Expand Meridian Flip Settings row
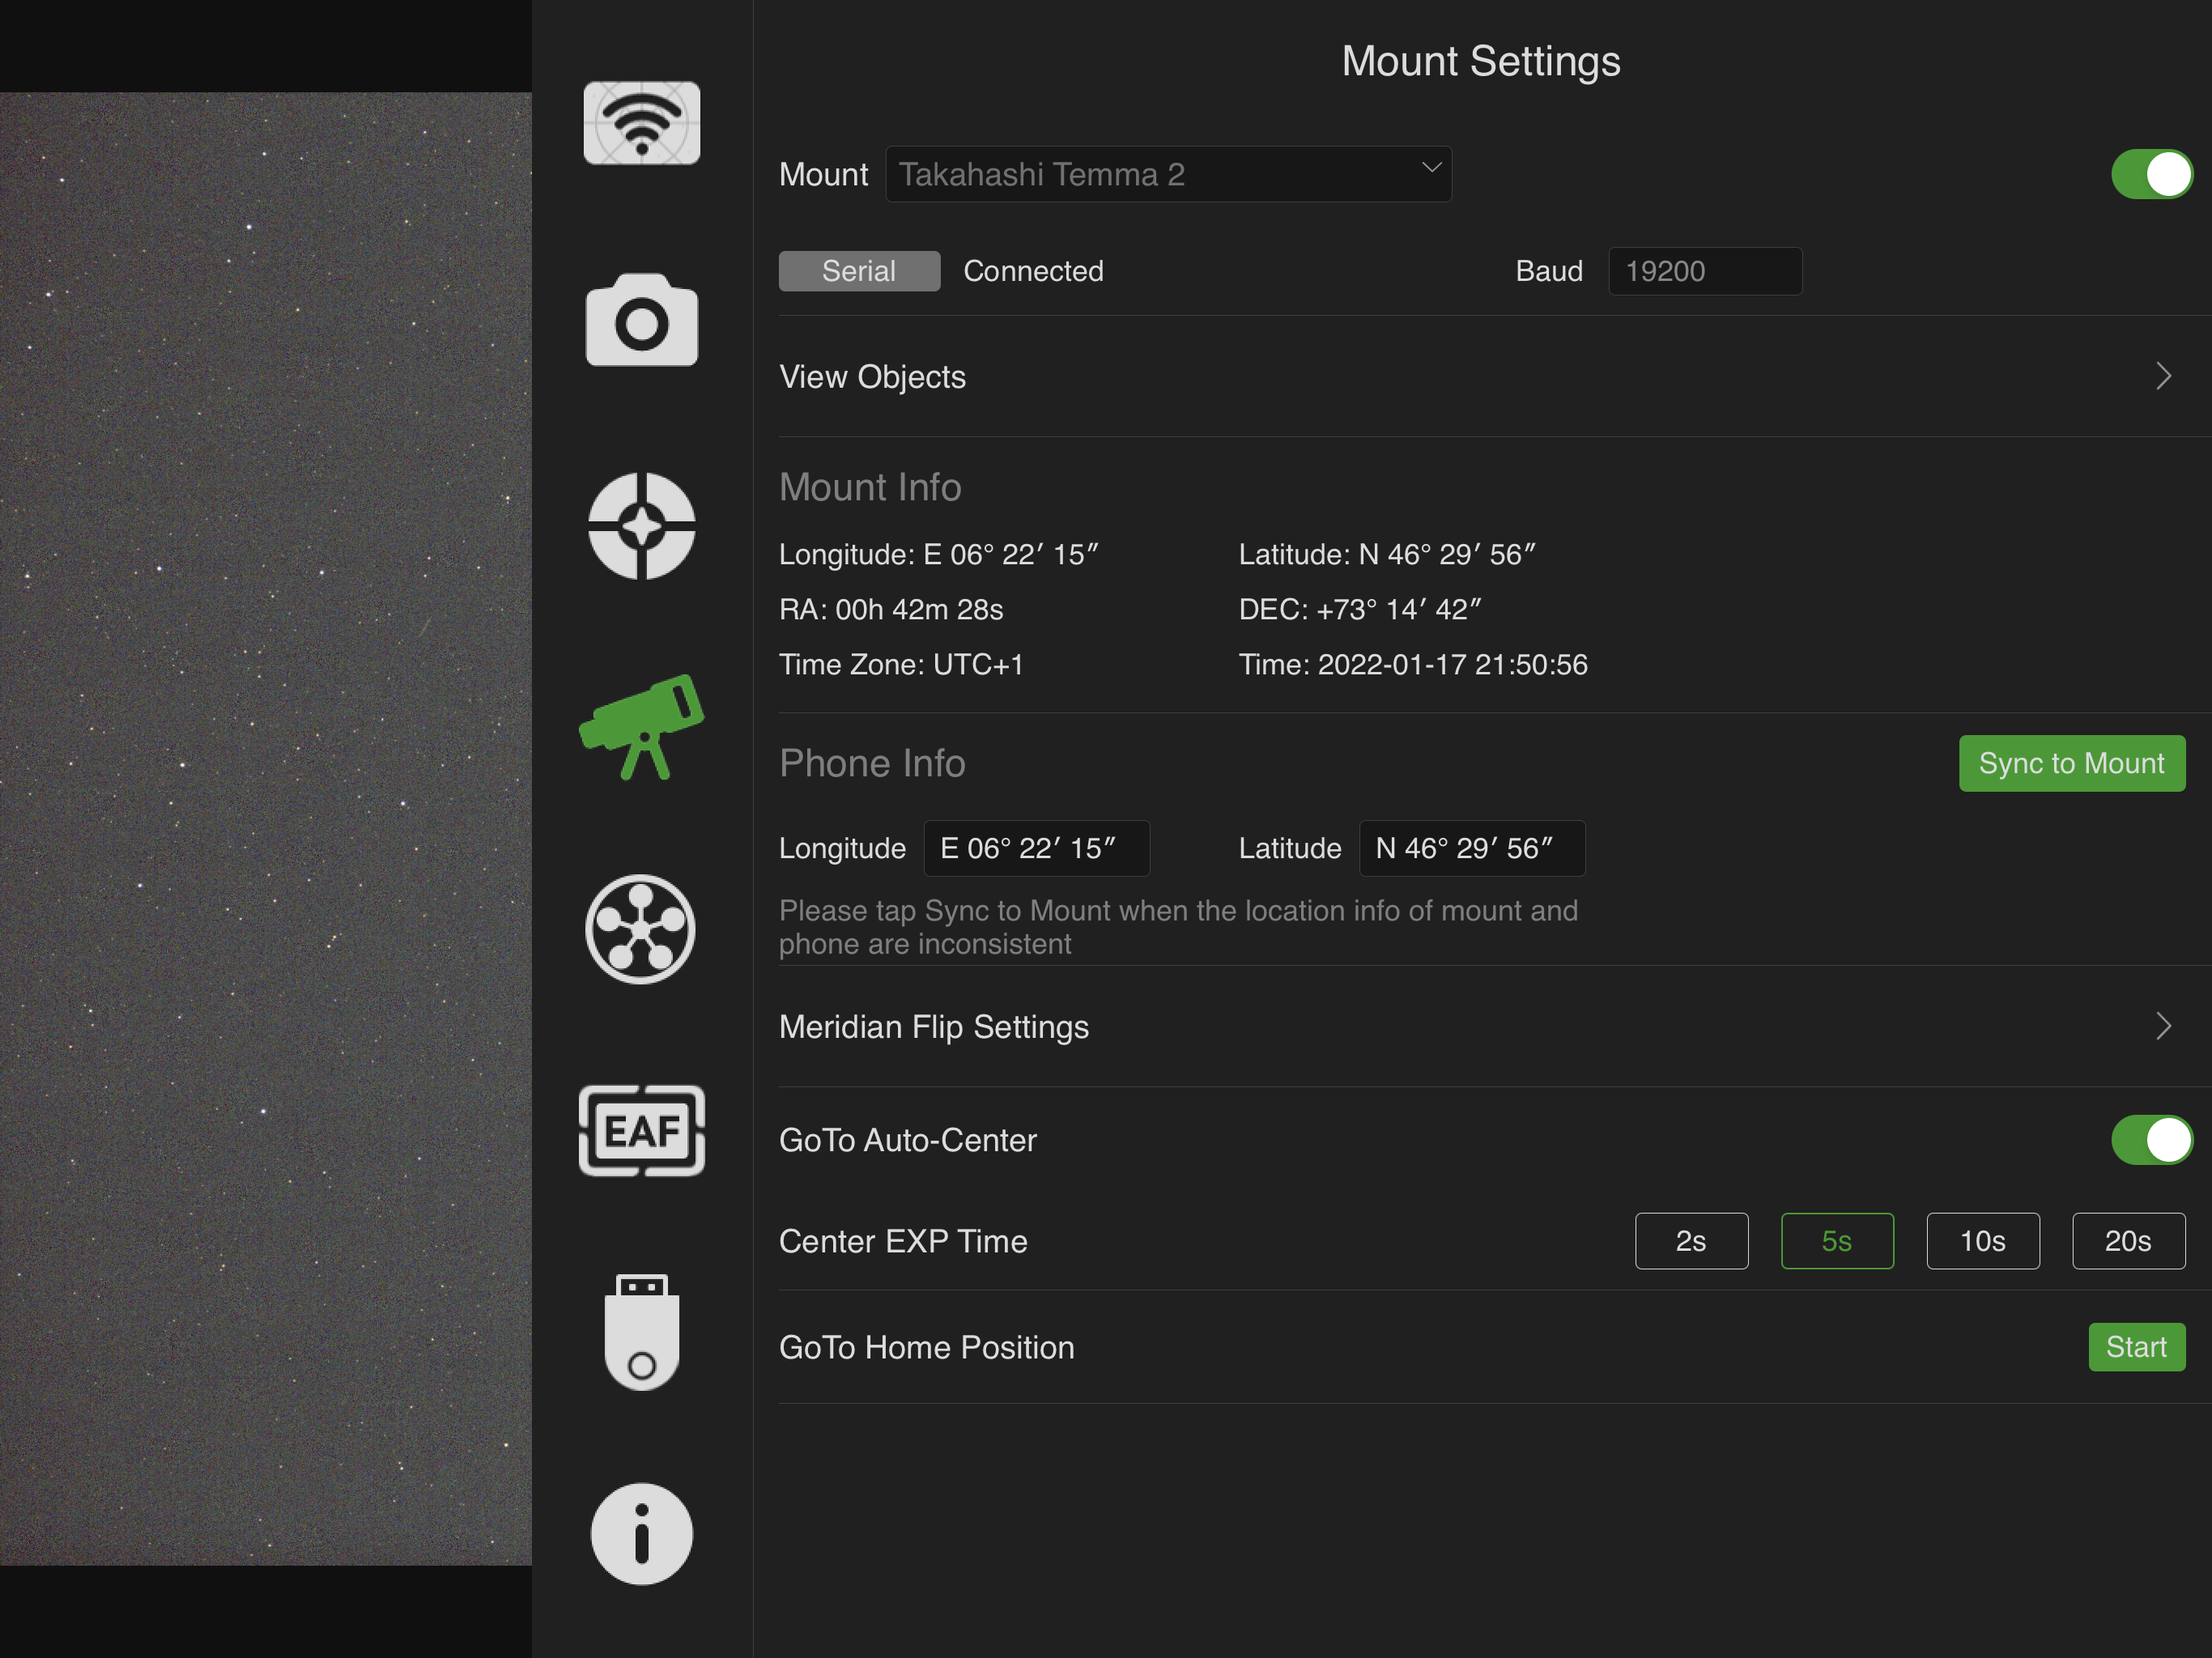 click(x=1480, y=1027)
